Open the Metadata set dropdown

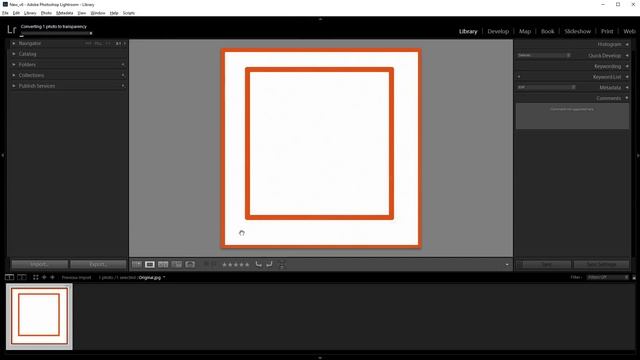547,87
